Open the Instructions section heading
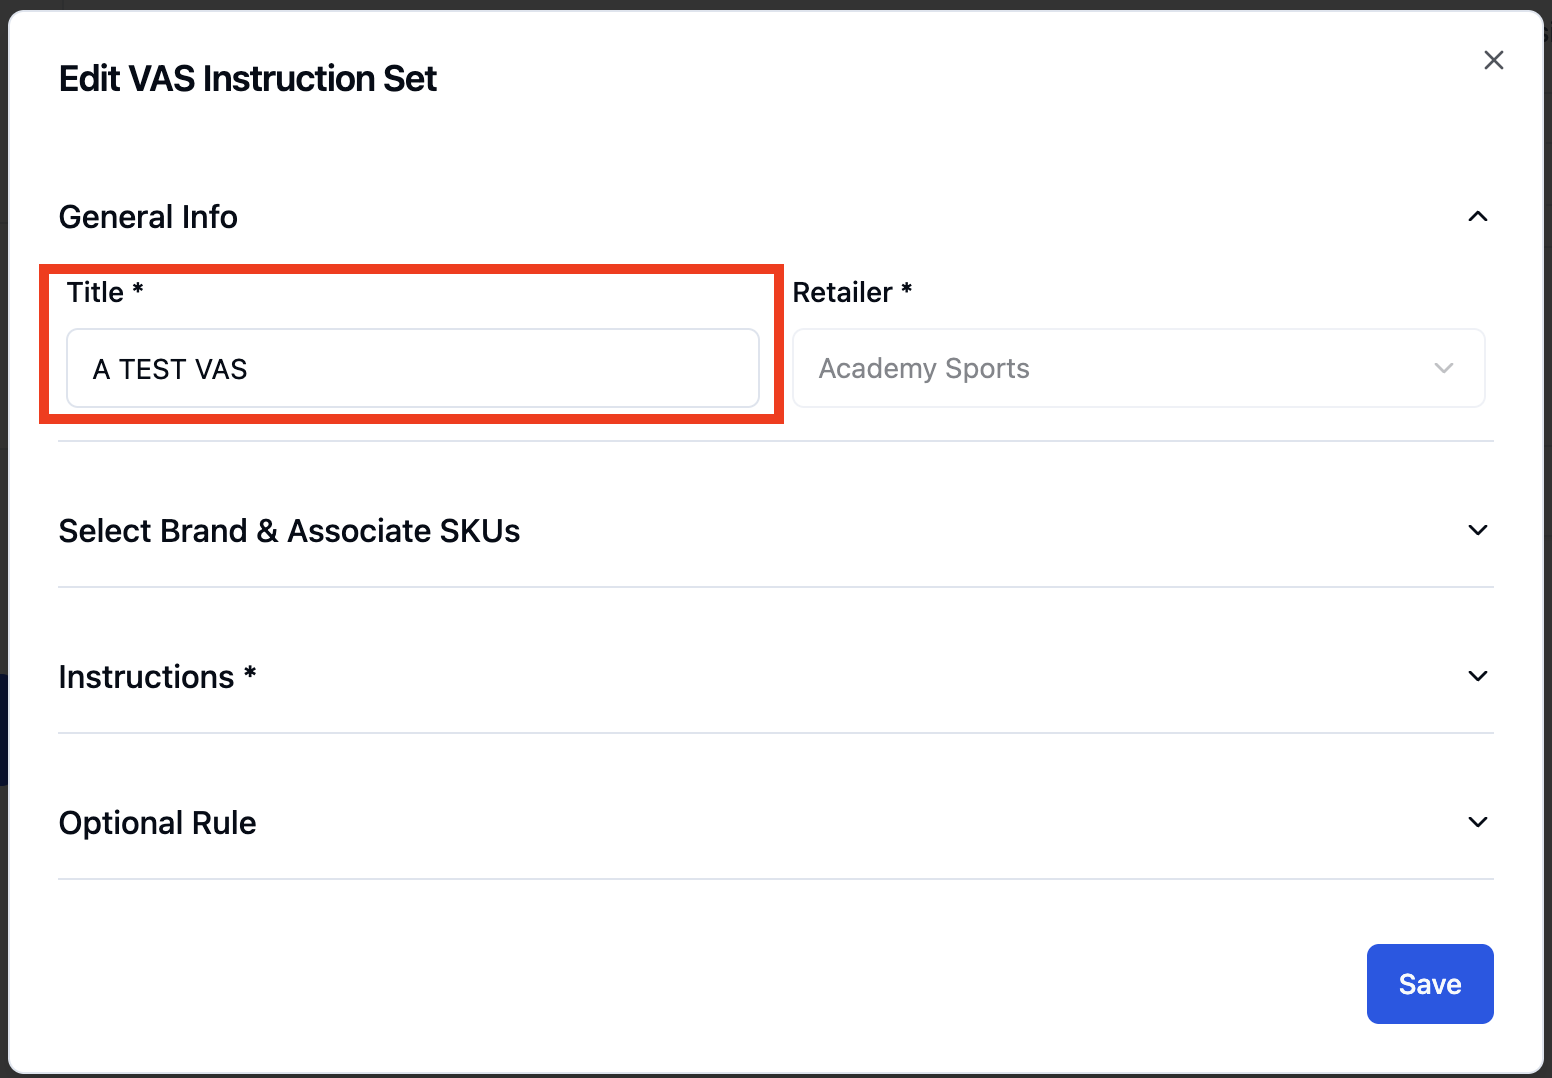 pyautogui.click(x=146, y=677)
